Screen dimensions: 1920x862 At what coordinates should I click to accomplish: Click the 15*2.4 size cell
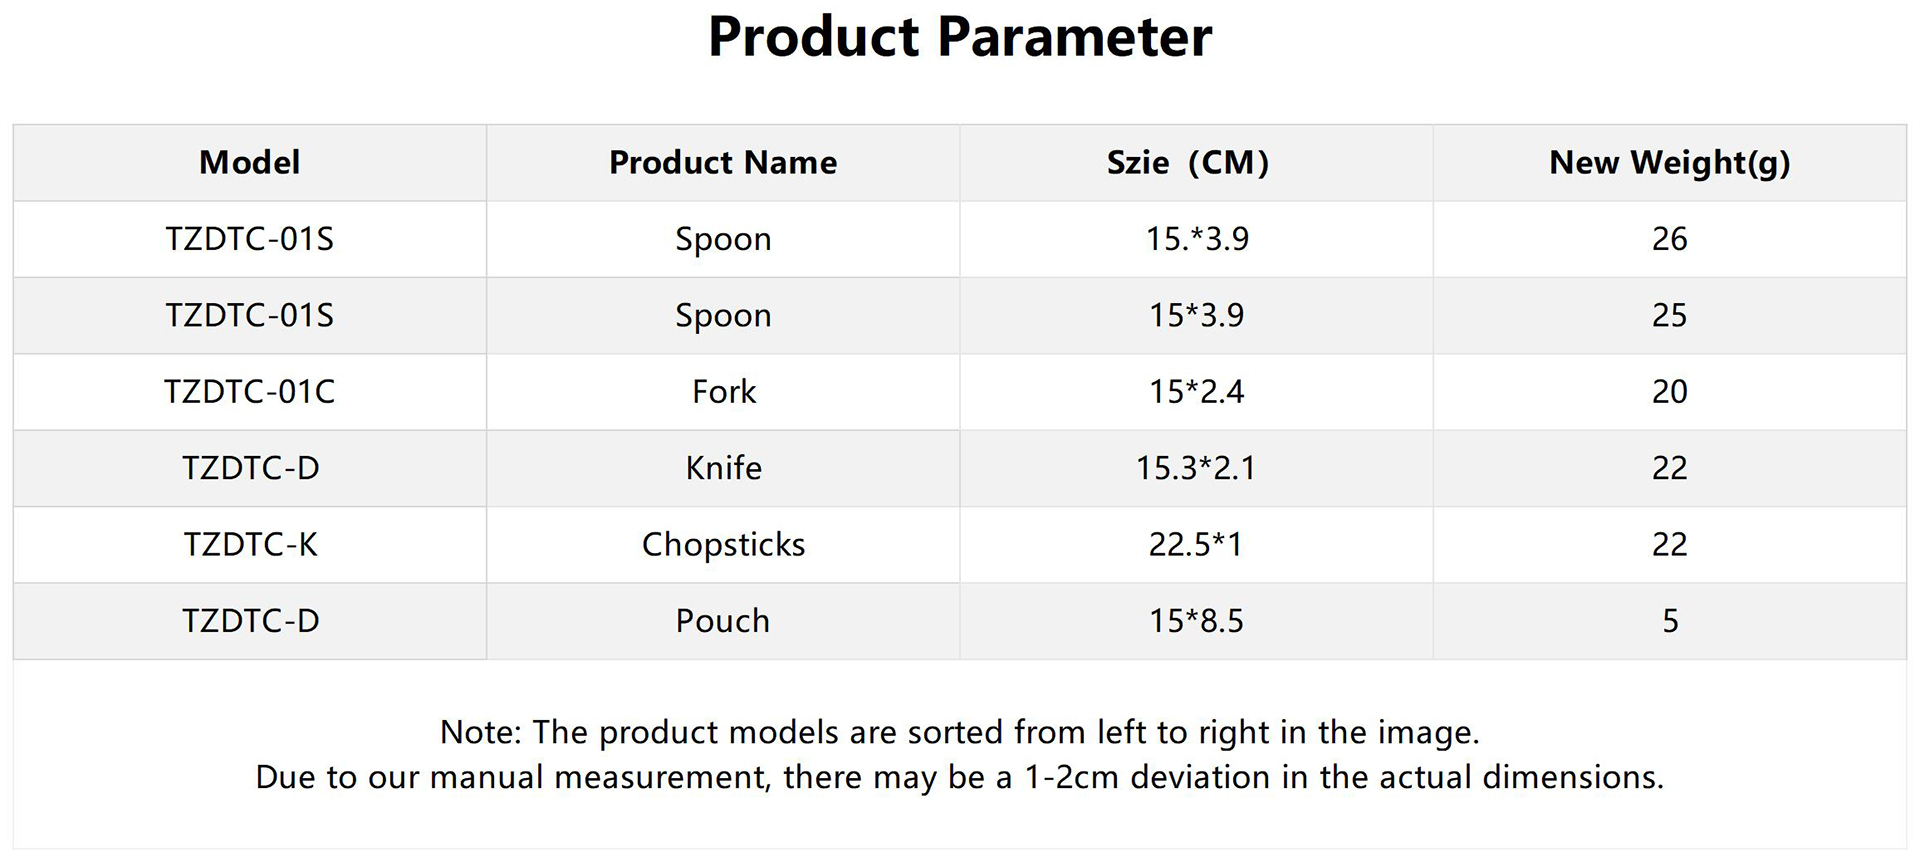pos(1196,392)
